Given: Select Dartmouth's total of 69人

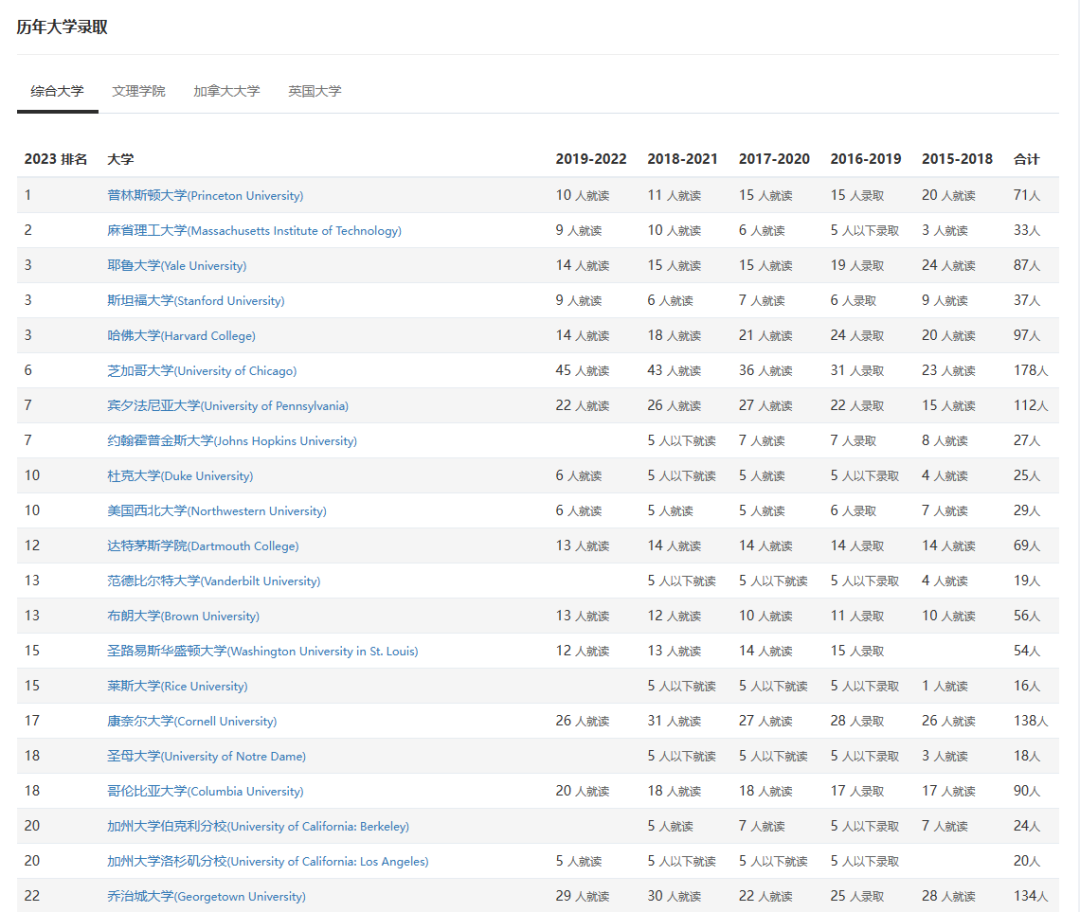Looking at the screenshot, I should click(x=1027, y=546).
